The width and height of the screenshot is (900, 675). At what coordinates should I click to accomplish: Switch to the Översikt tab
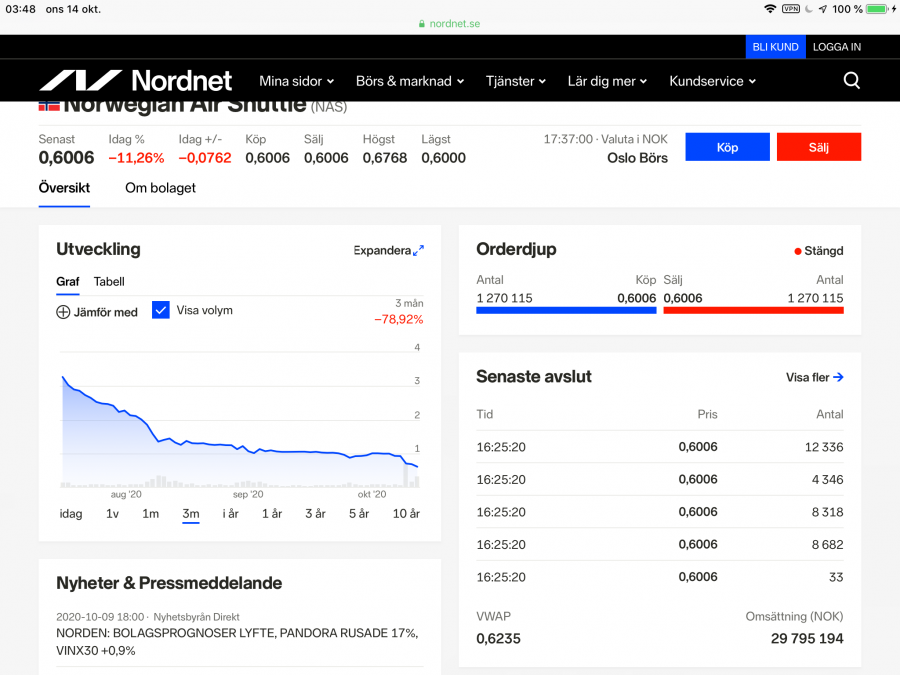64,188
